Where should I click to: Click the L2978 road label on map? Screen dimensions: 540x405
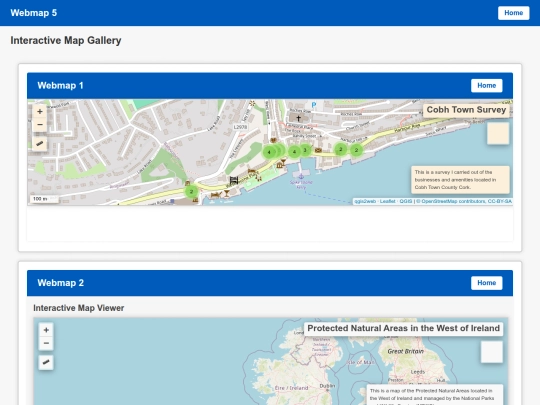[x=240, y=127]
